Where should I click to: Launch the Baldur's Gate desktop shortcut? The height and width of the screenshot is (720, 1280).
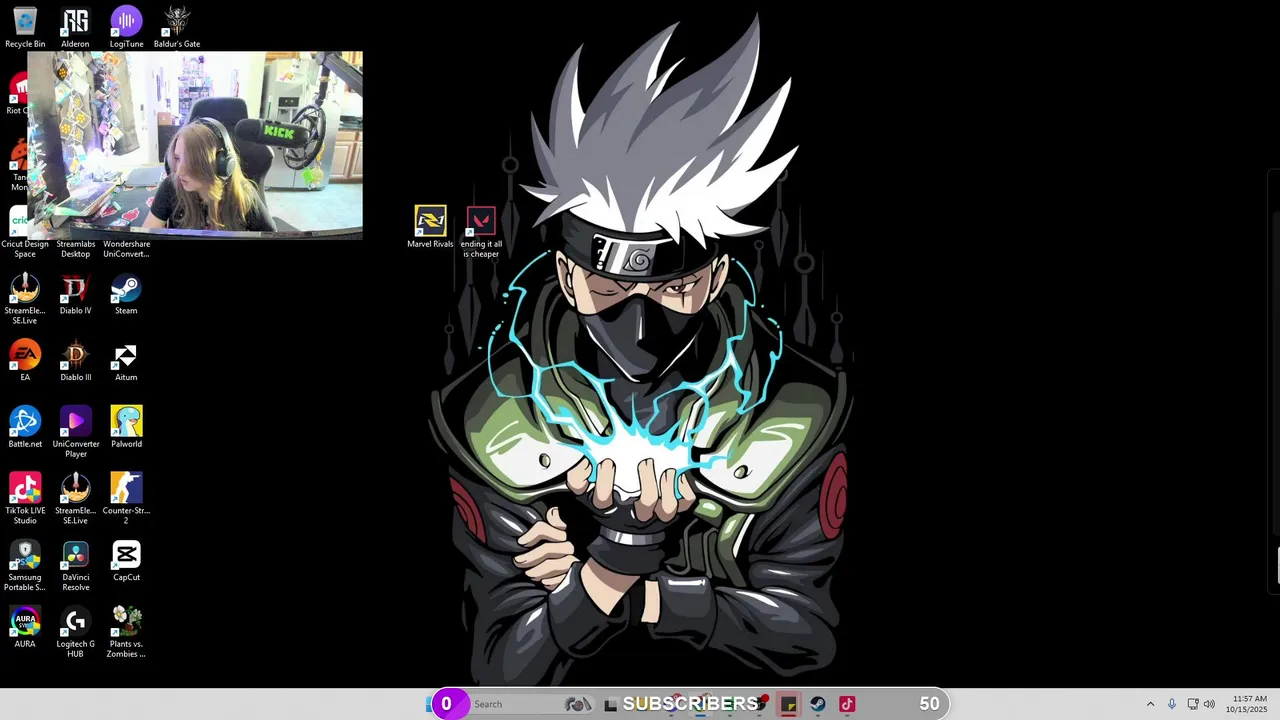pyautogui.click(x=177, y=27)
